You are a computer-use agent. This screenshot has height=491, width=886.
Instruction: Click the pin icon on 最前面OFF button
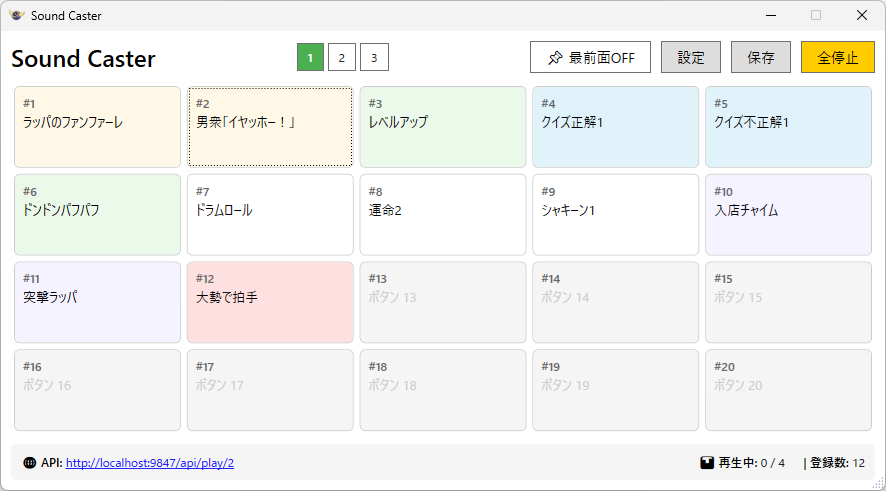pos(555,58)
